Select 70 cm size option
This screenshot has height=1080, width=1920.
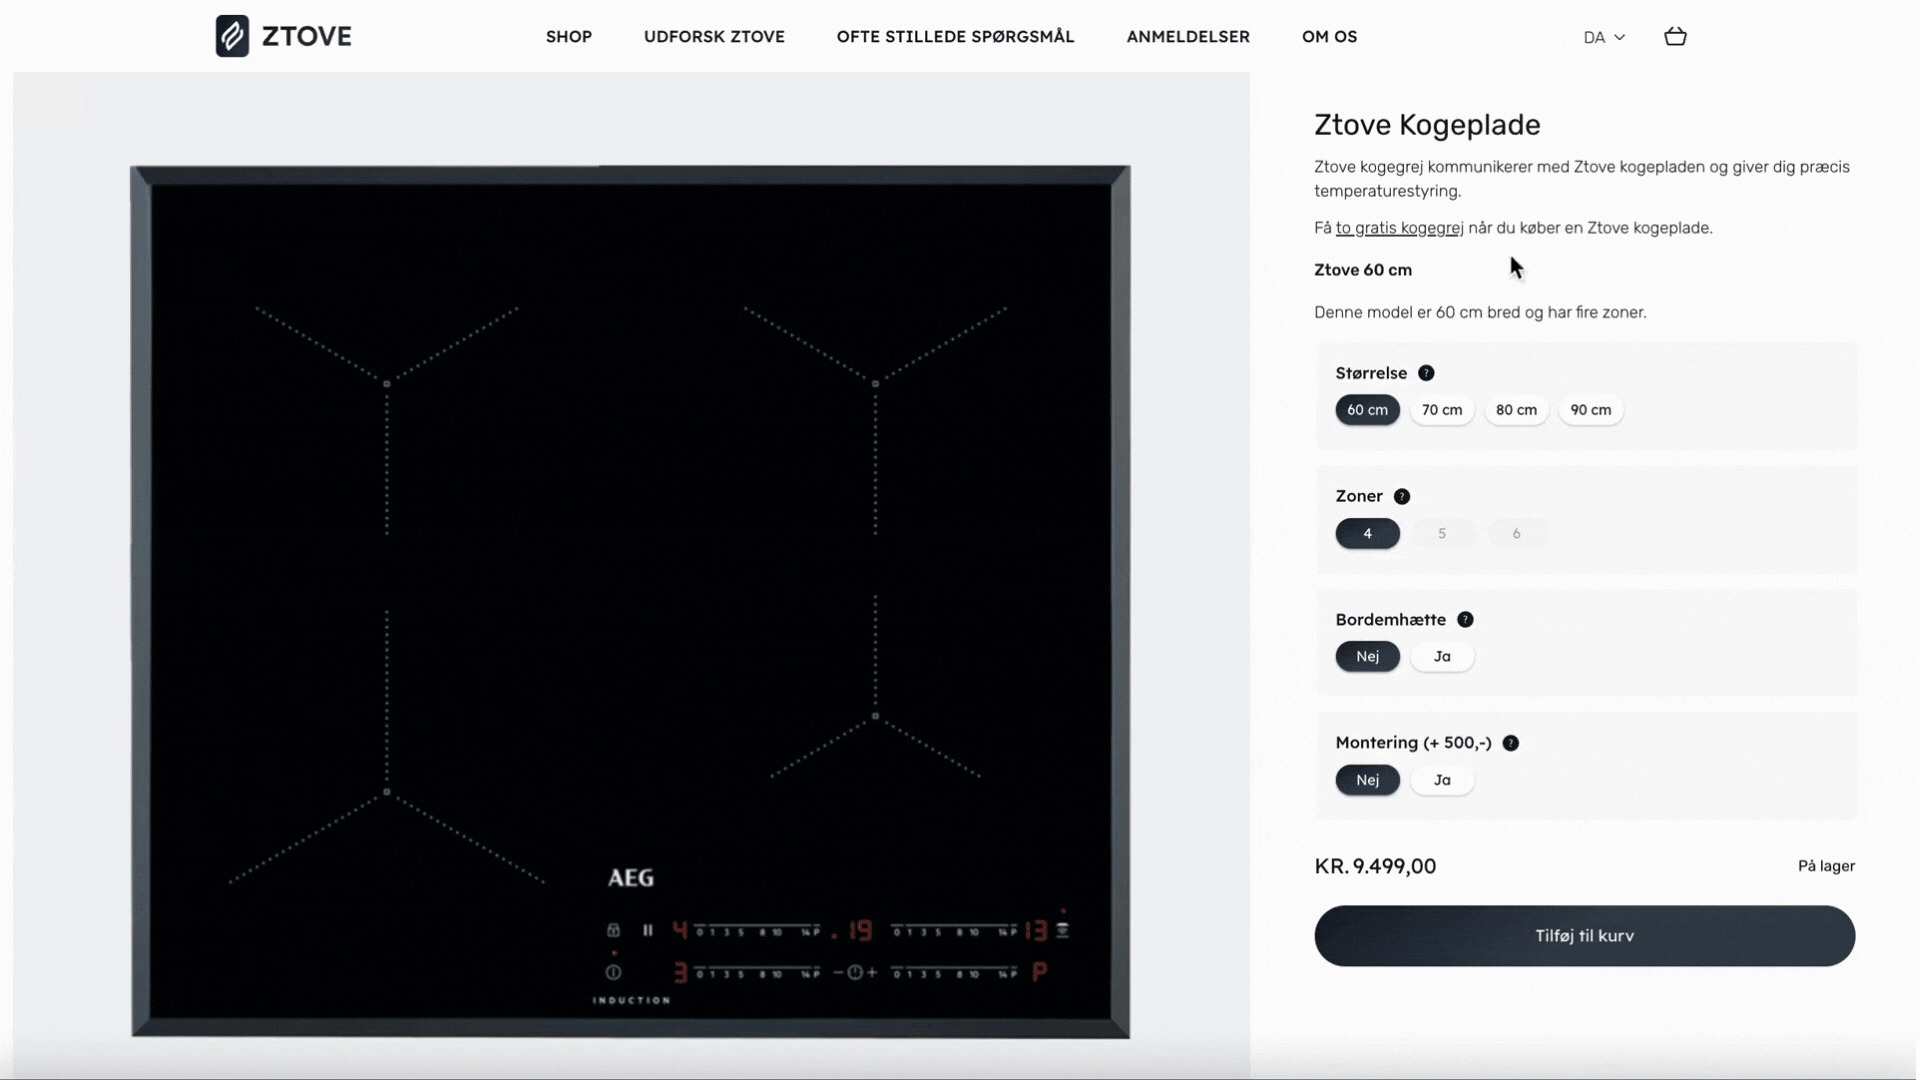[1442, 410]
